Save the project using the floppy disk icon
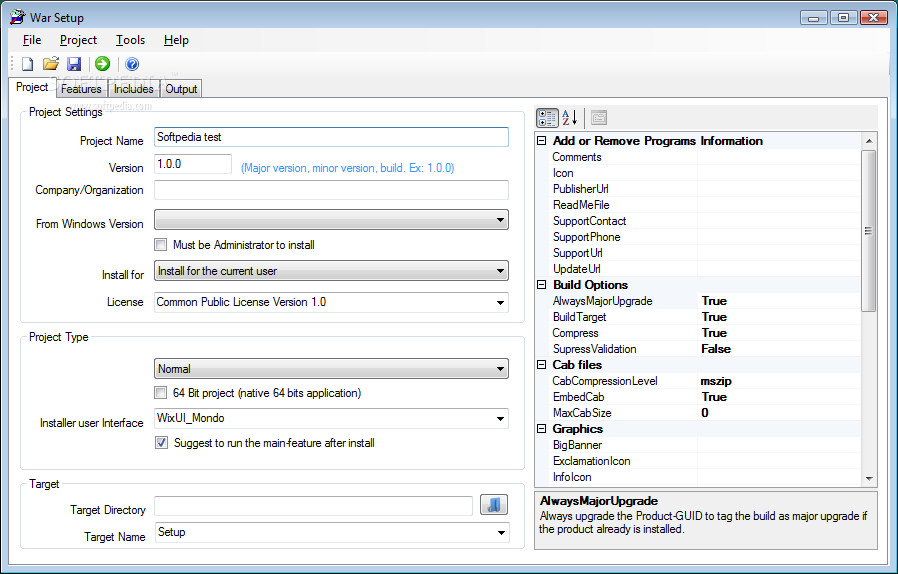The height and width of the screenshot is (574, 898). (x=74, y=64)
